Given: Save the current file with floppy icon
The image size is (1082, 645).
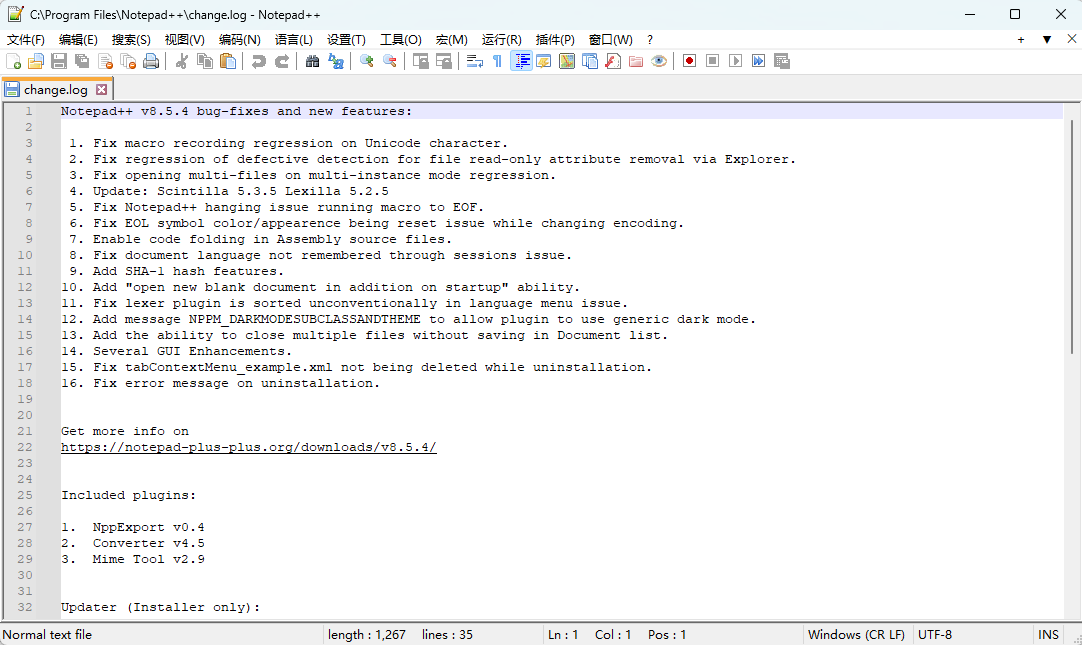Looking at the screenshot, I should pyautogui.click(x=59, y=61).
